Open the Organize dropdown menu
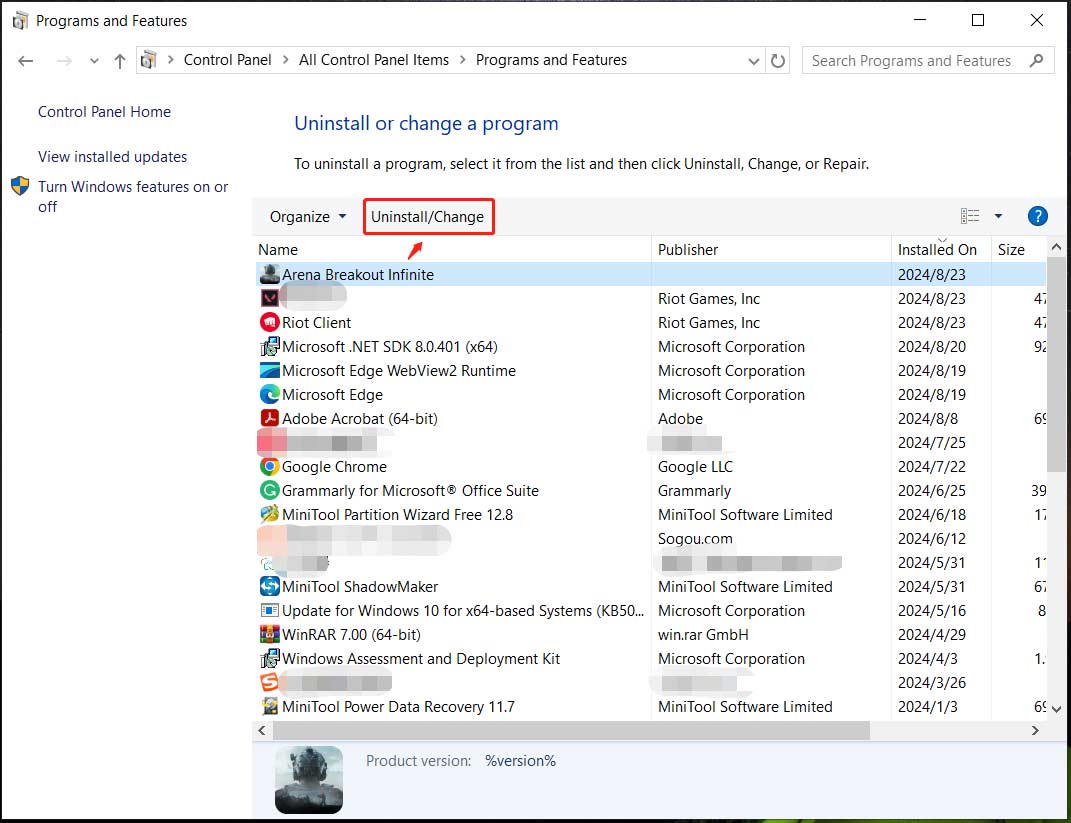 (308, 217)
